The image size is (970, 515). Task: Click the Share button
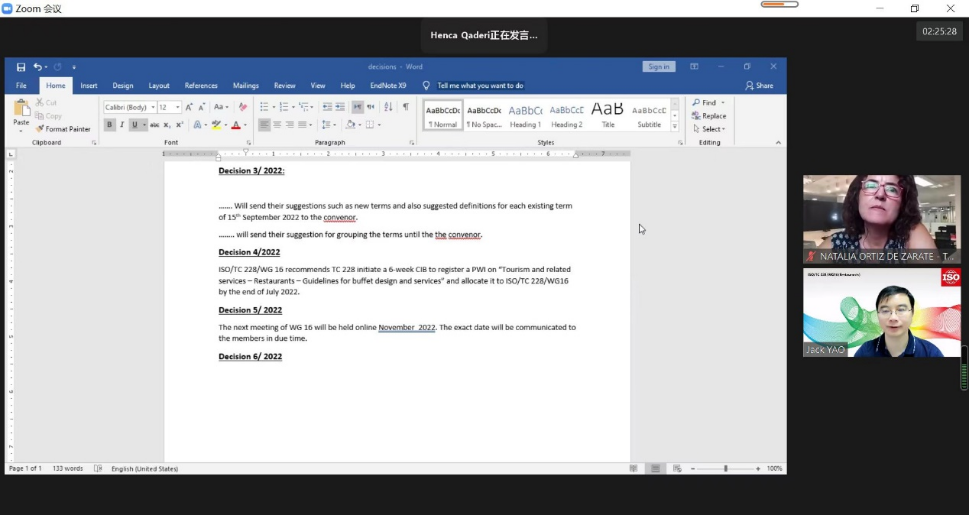759,86
